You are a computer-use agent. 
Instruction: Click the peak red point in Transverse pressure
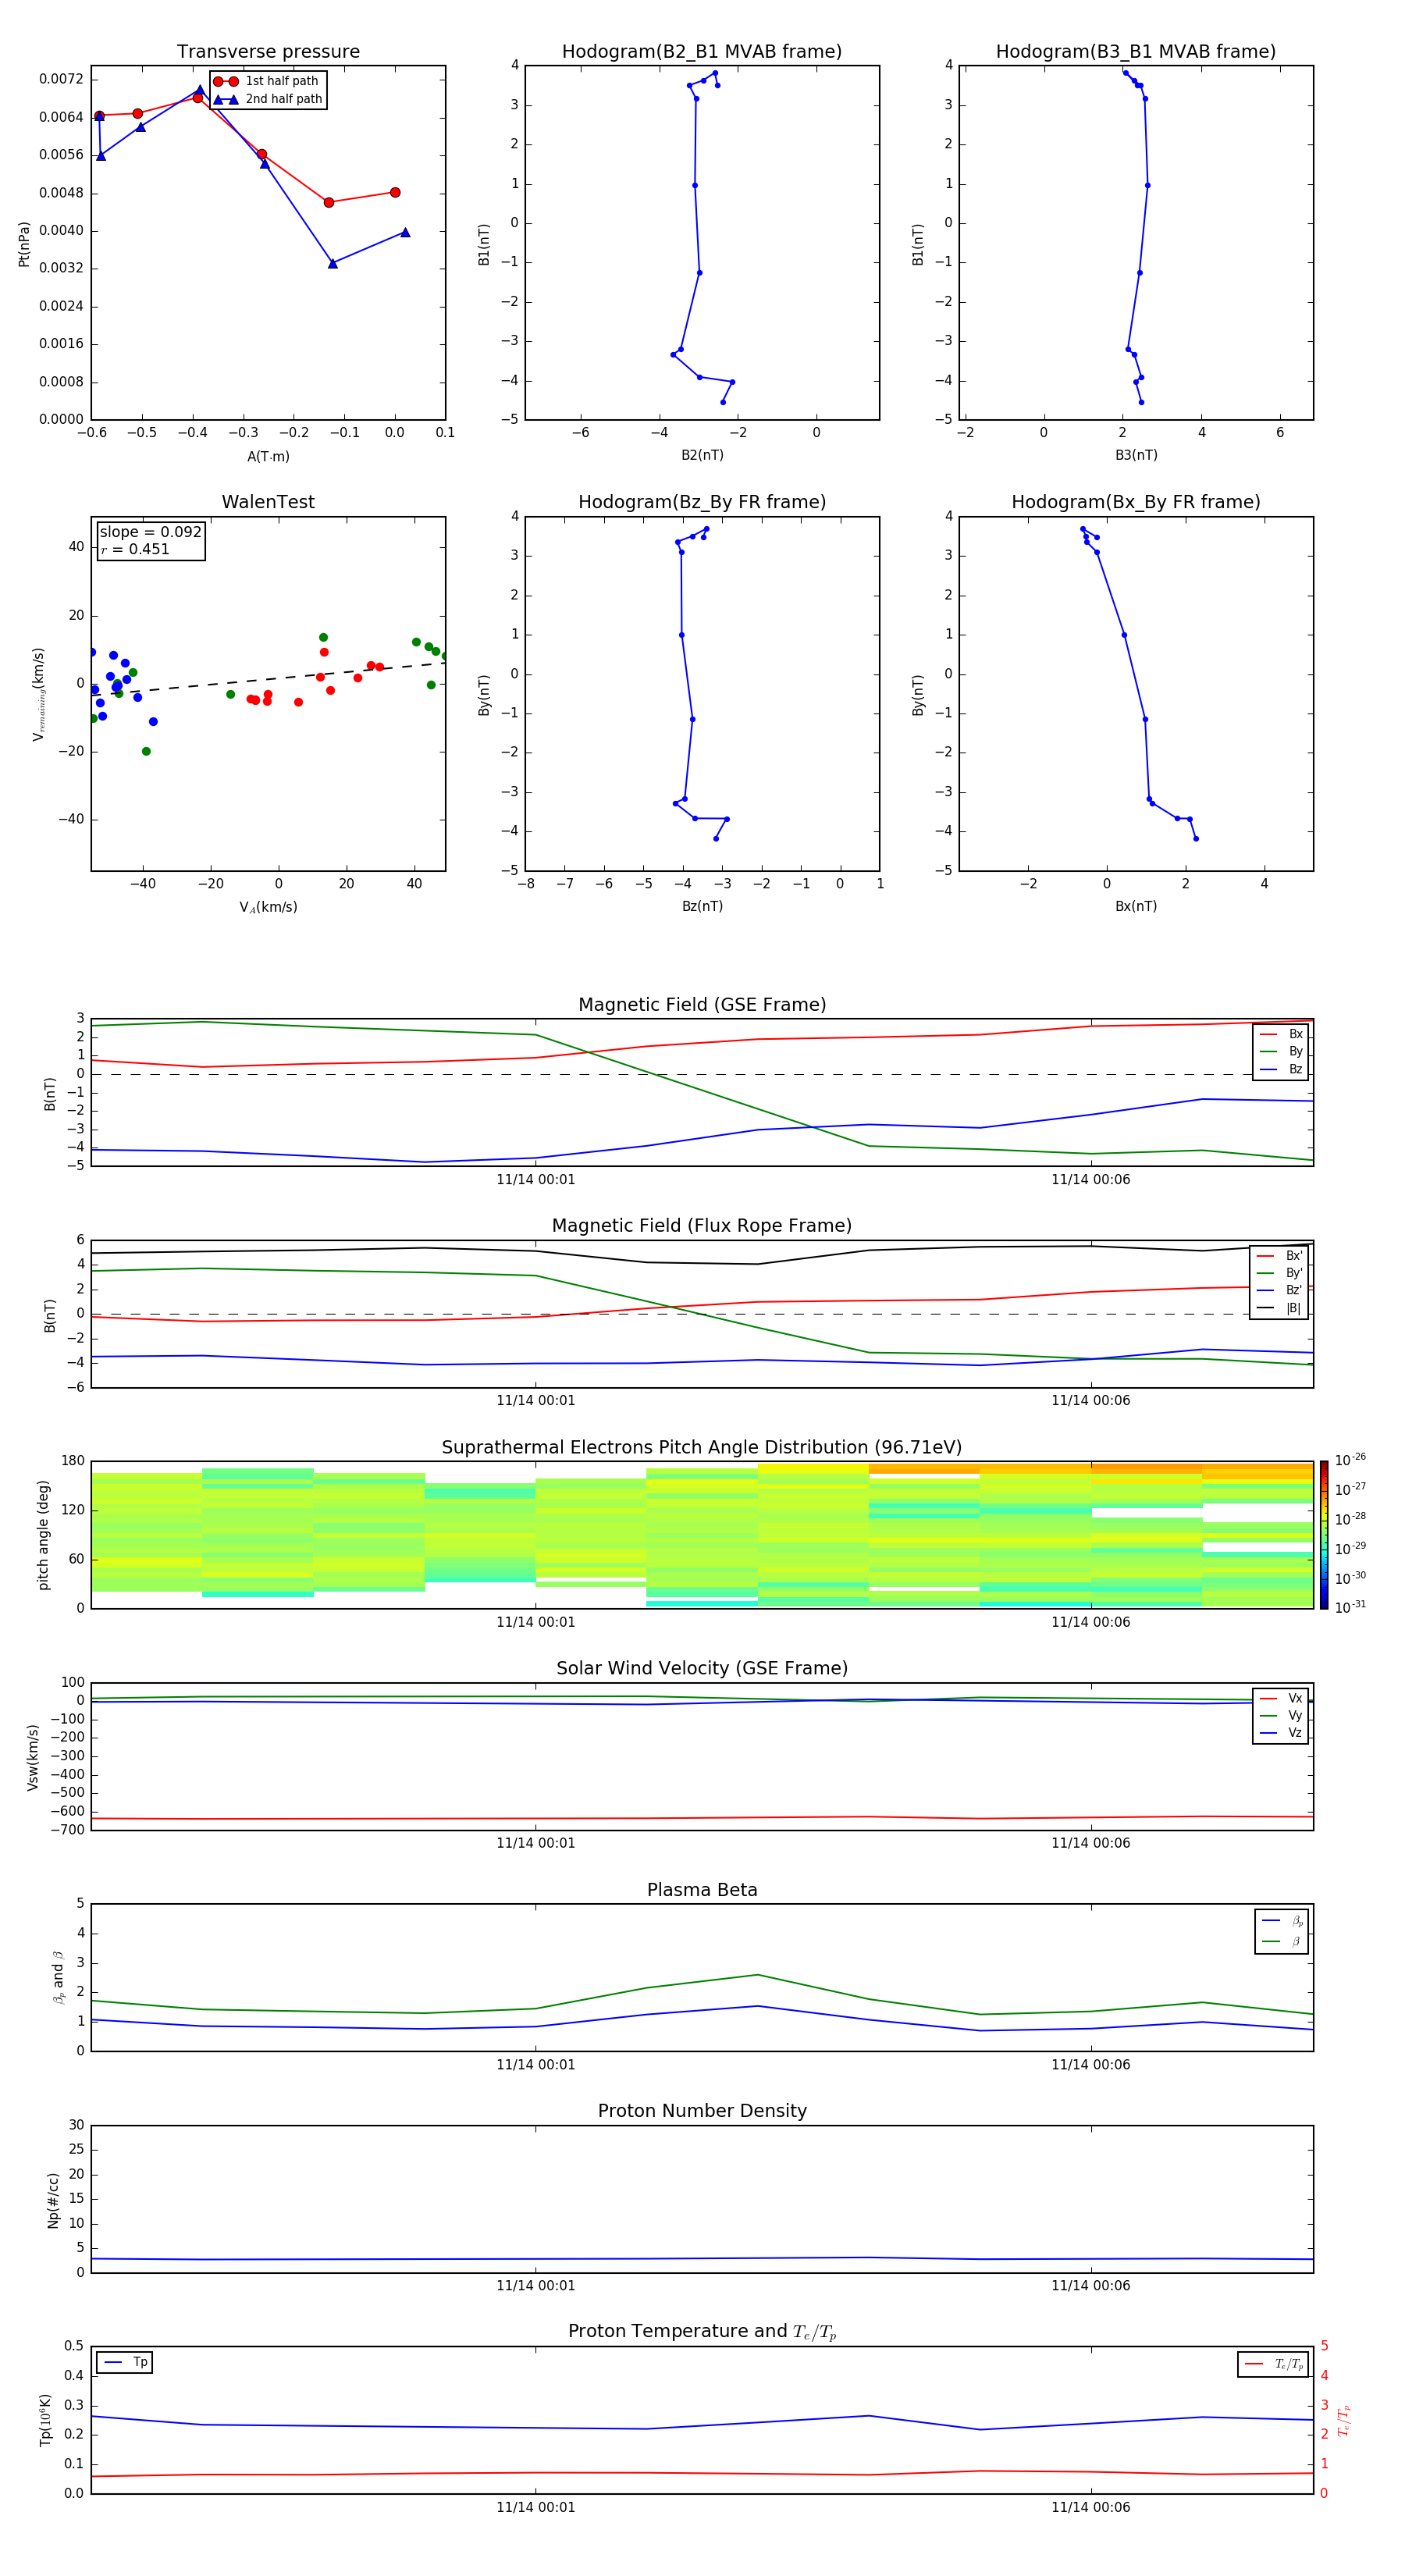197,98
